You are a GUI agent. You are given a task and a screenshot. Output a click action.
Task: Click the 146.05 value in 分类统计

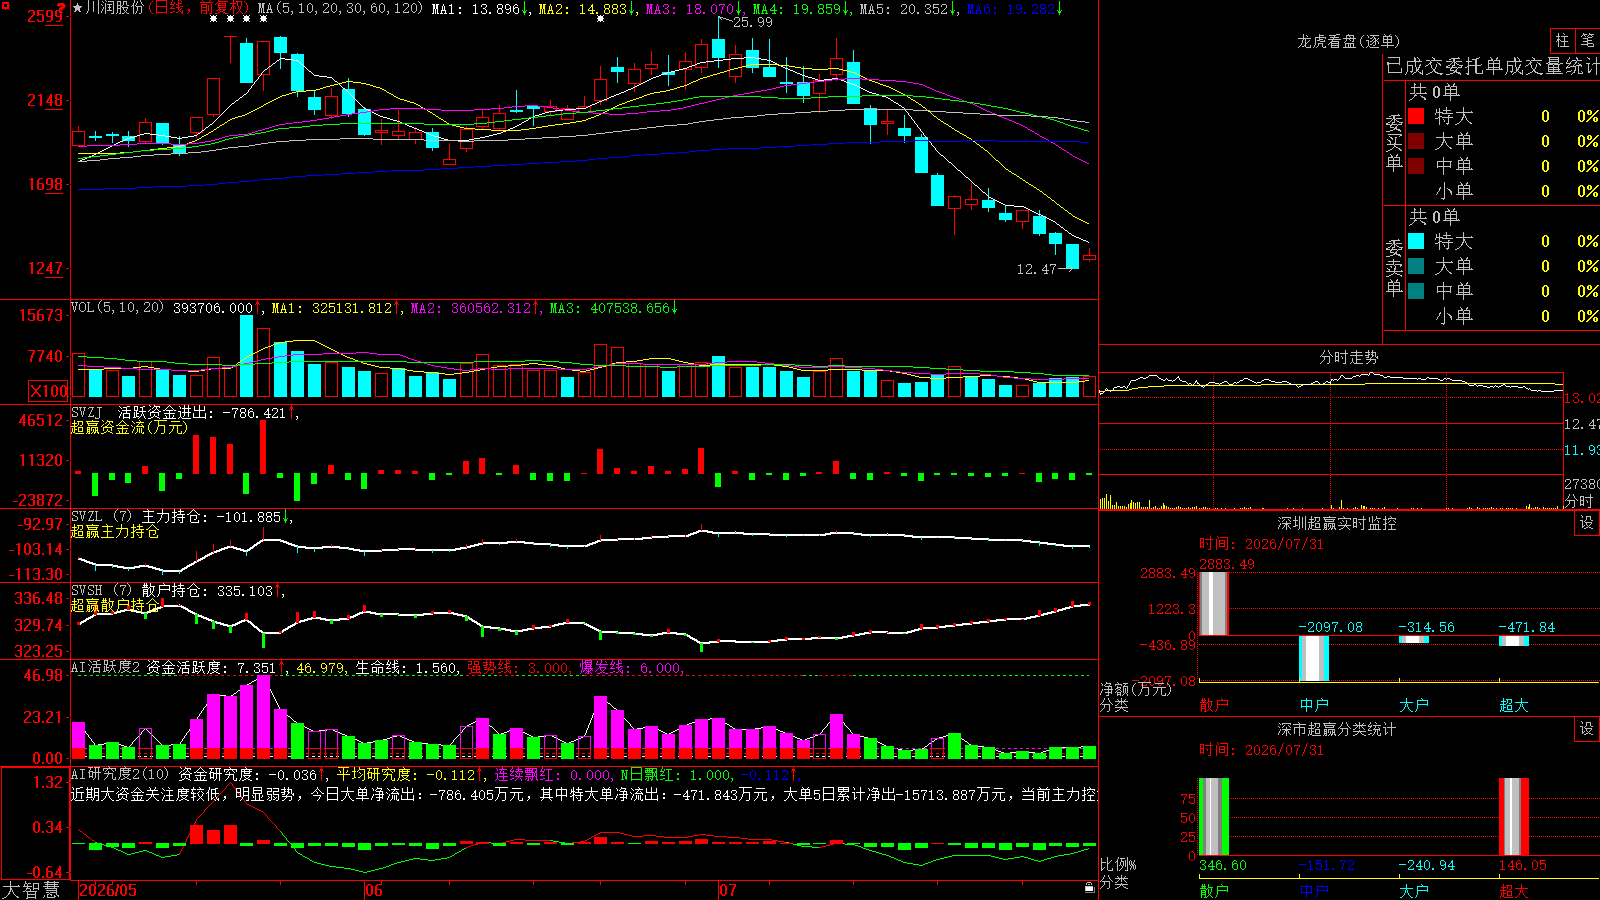1523,865
